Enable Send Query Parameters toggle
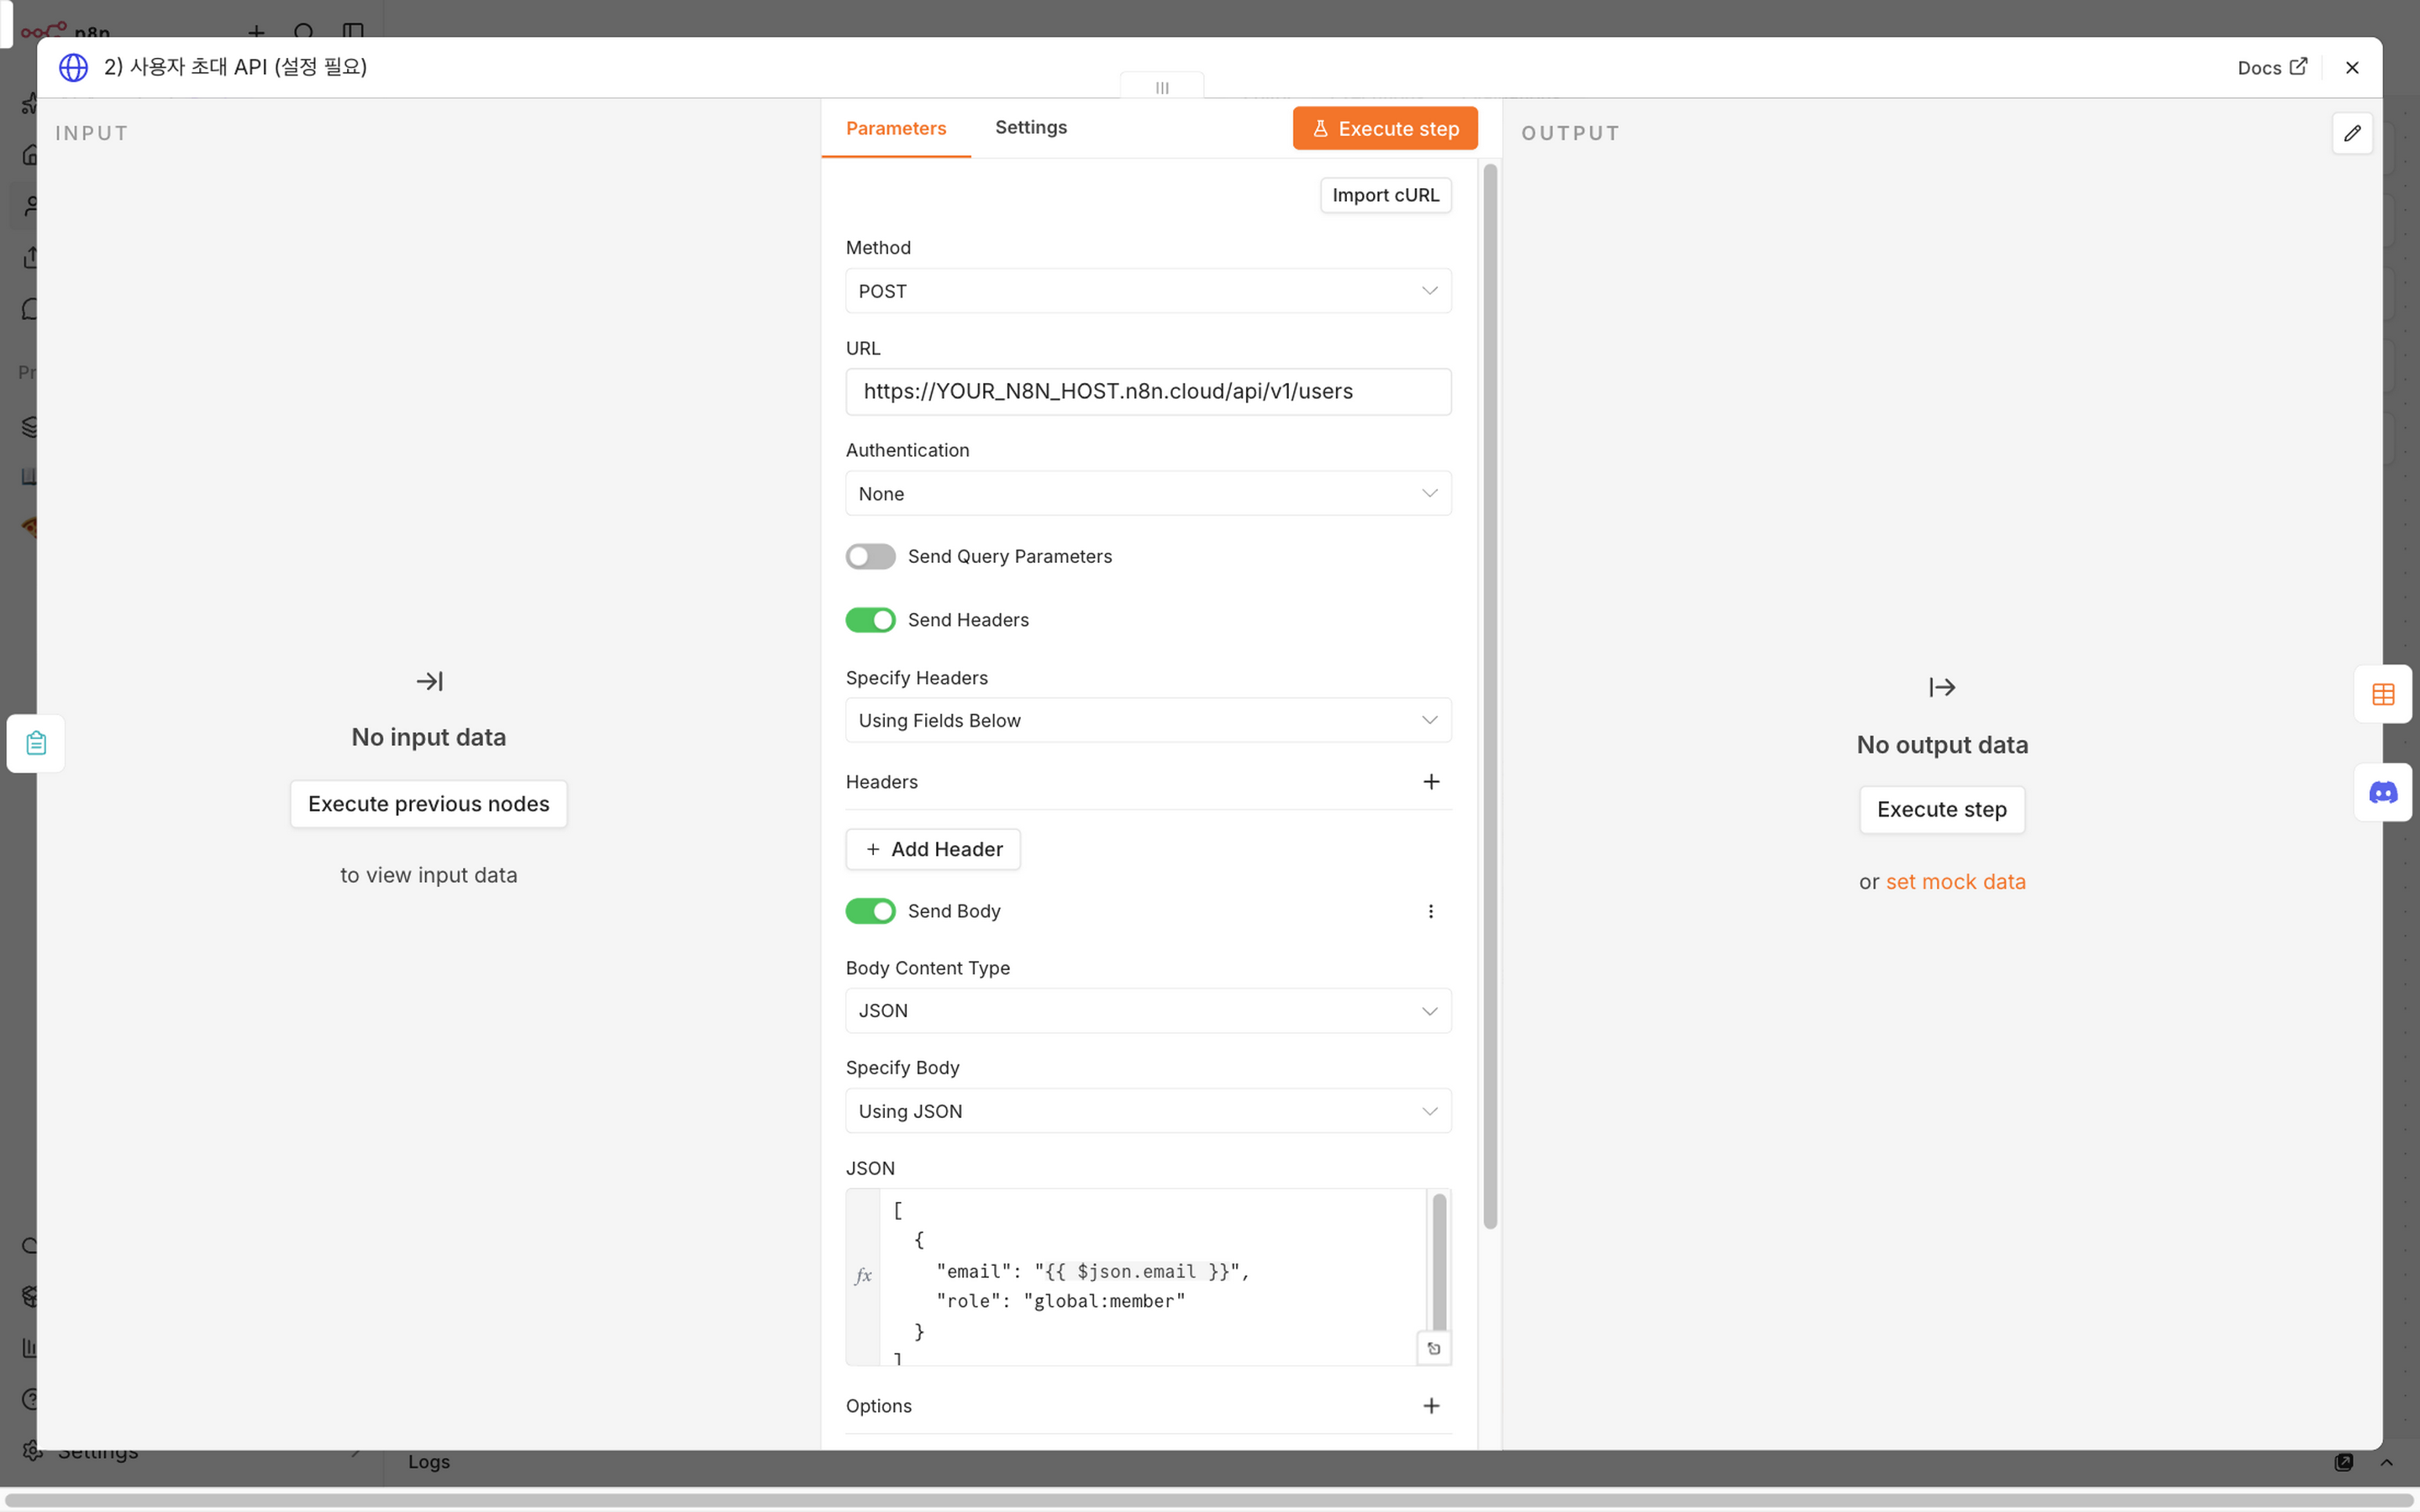This screenshot has width=2420, height=1512. 870,556
